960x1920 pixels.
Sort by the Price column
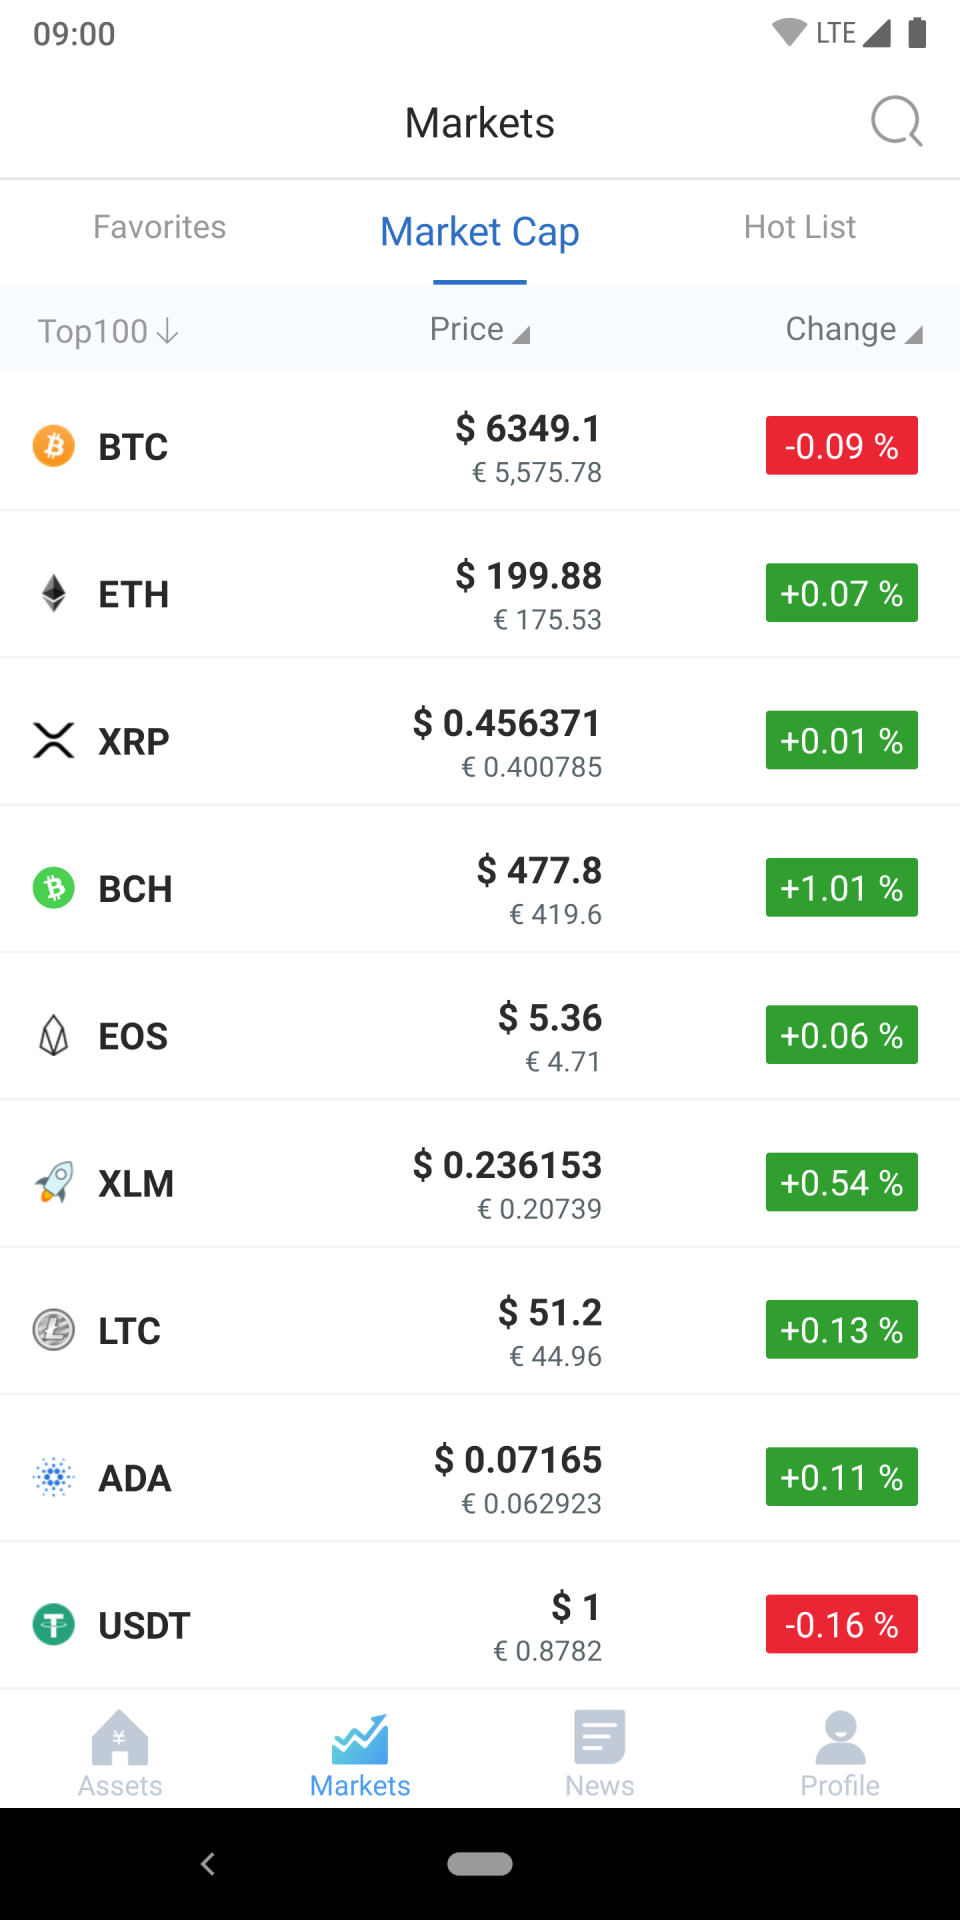tap(480, 330)
